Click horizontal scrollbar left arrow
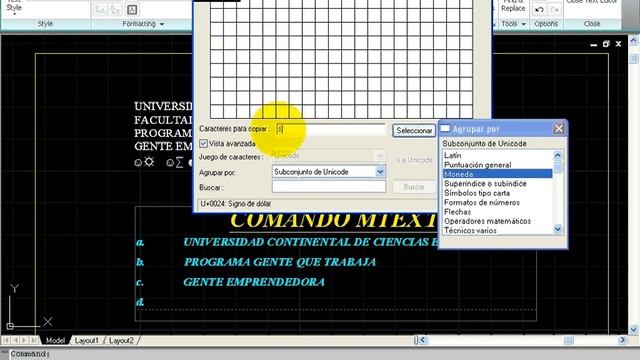The width and height of the screenshot is (640, 360). click(423, 340)
